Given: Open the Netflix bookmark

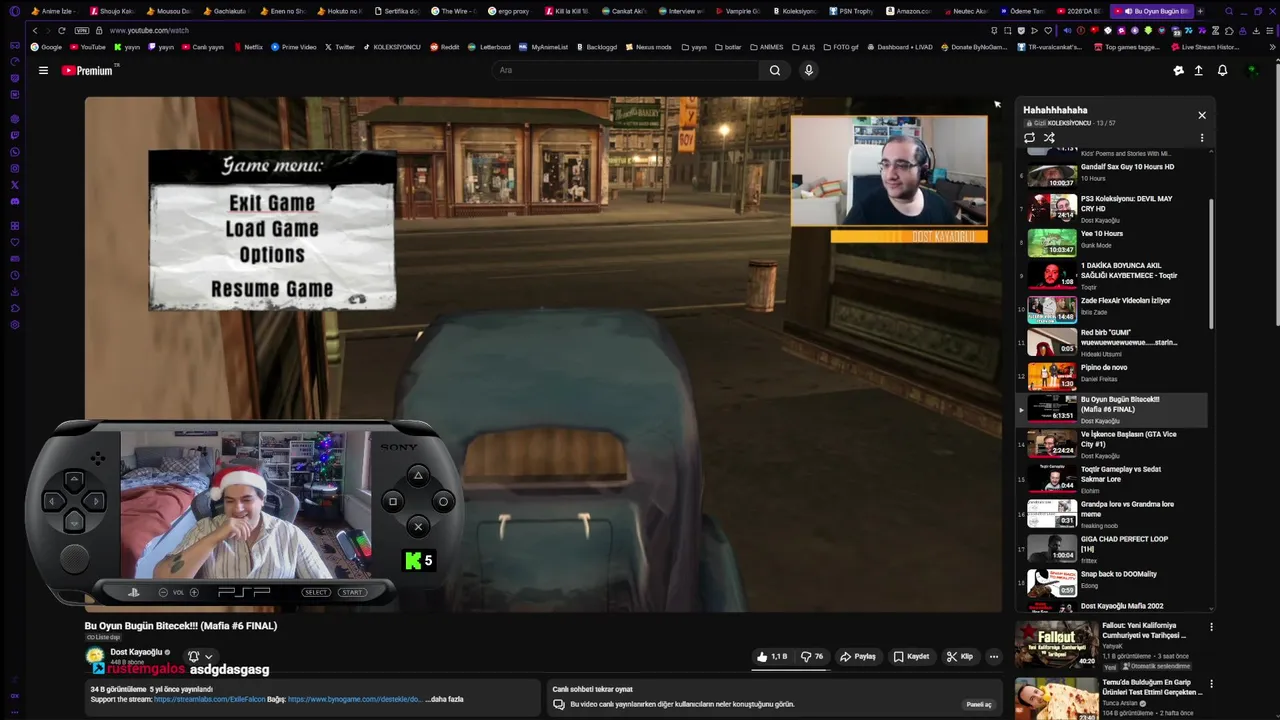Looking at the screenshot, I should click(x=247, y=47).
